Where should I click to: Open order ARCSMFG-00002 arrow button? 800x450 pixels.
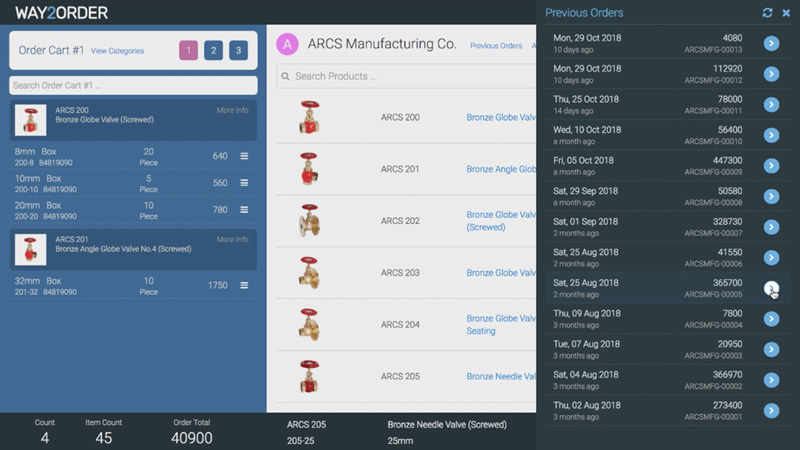[x=771, y=380]
